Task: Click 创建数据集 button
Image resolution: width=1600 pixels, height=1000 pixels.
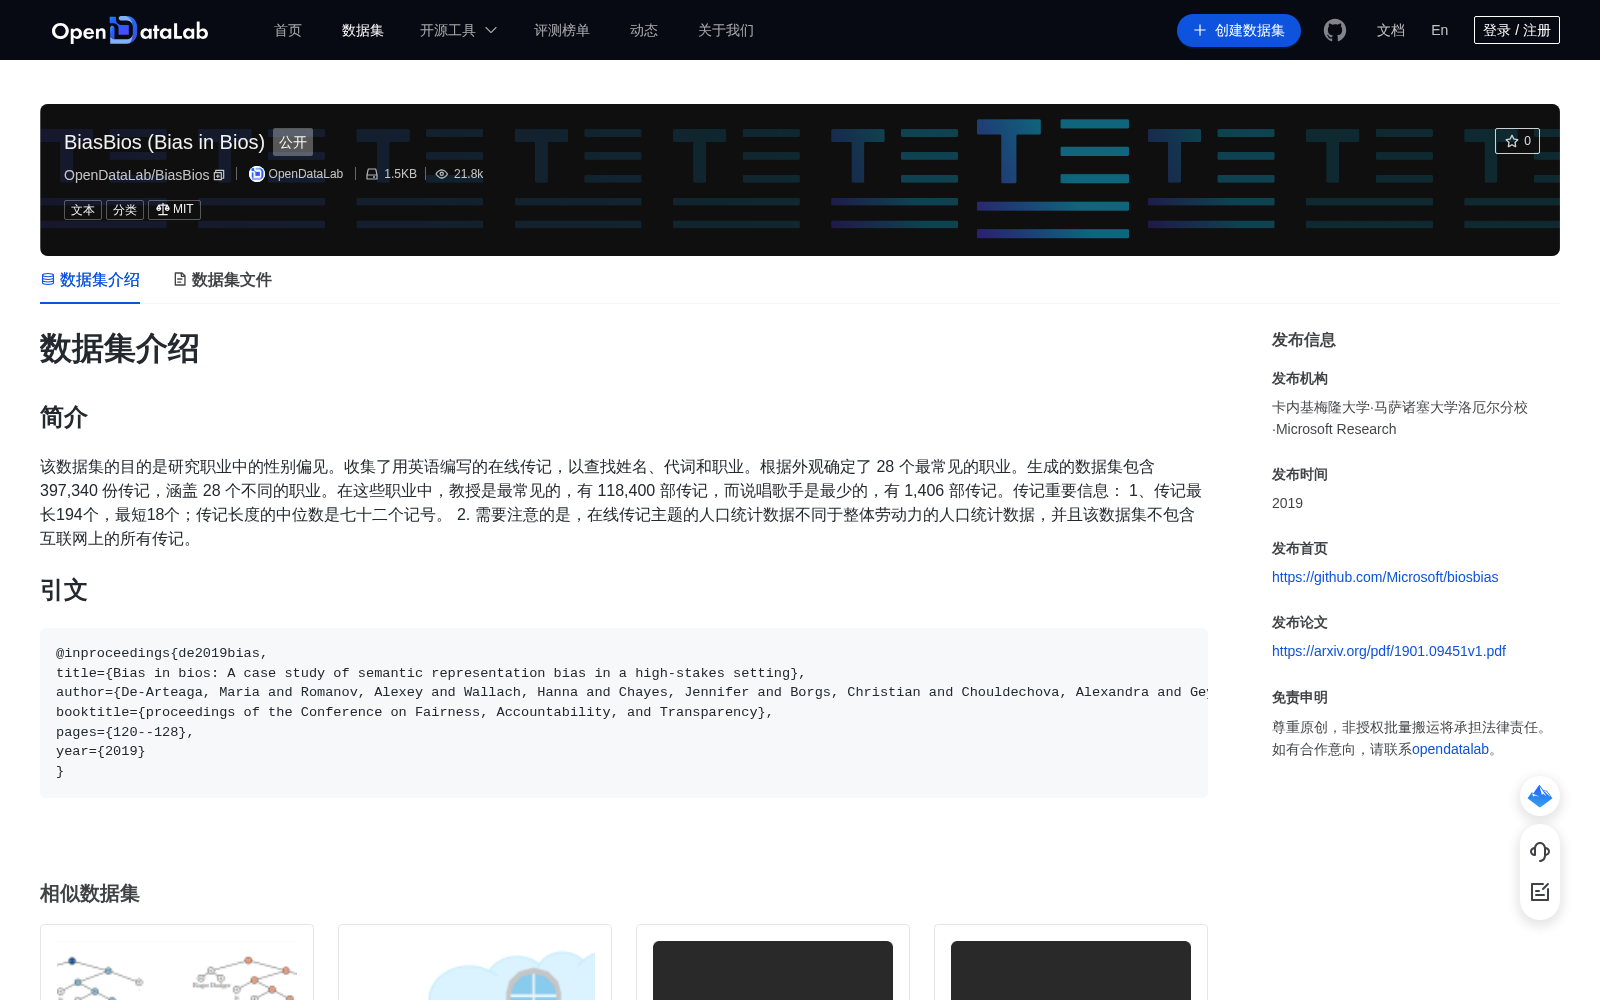Action: click(1239, 31)
